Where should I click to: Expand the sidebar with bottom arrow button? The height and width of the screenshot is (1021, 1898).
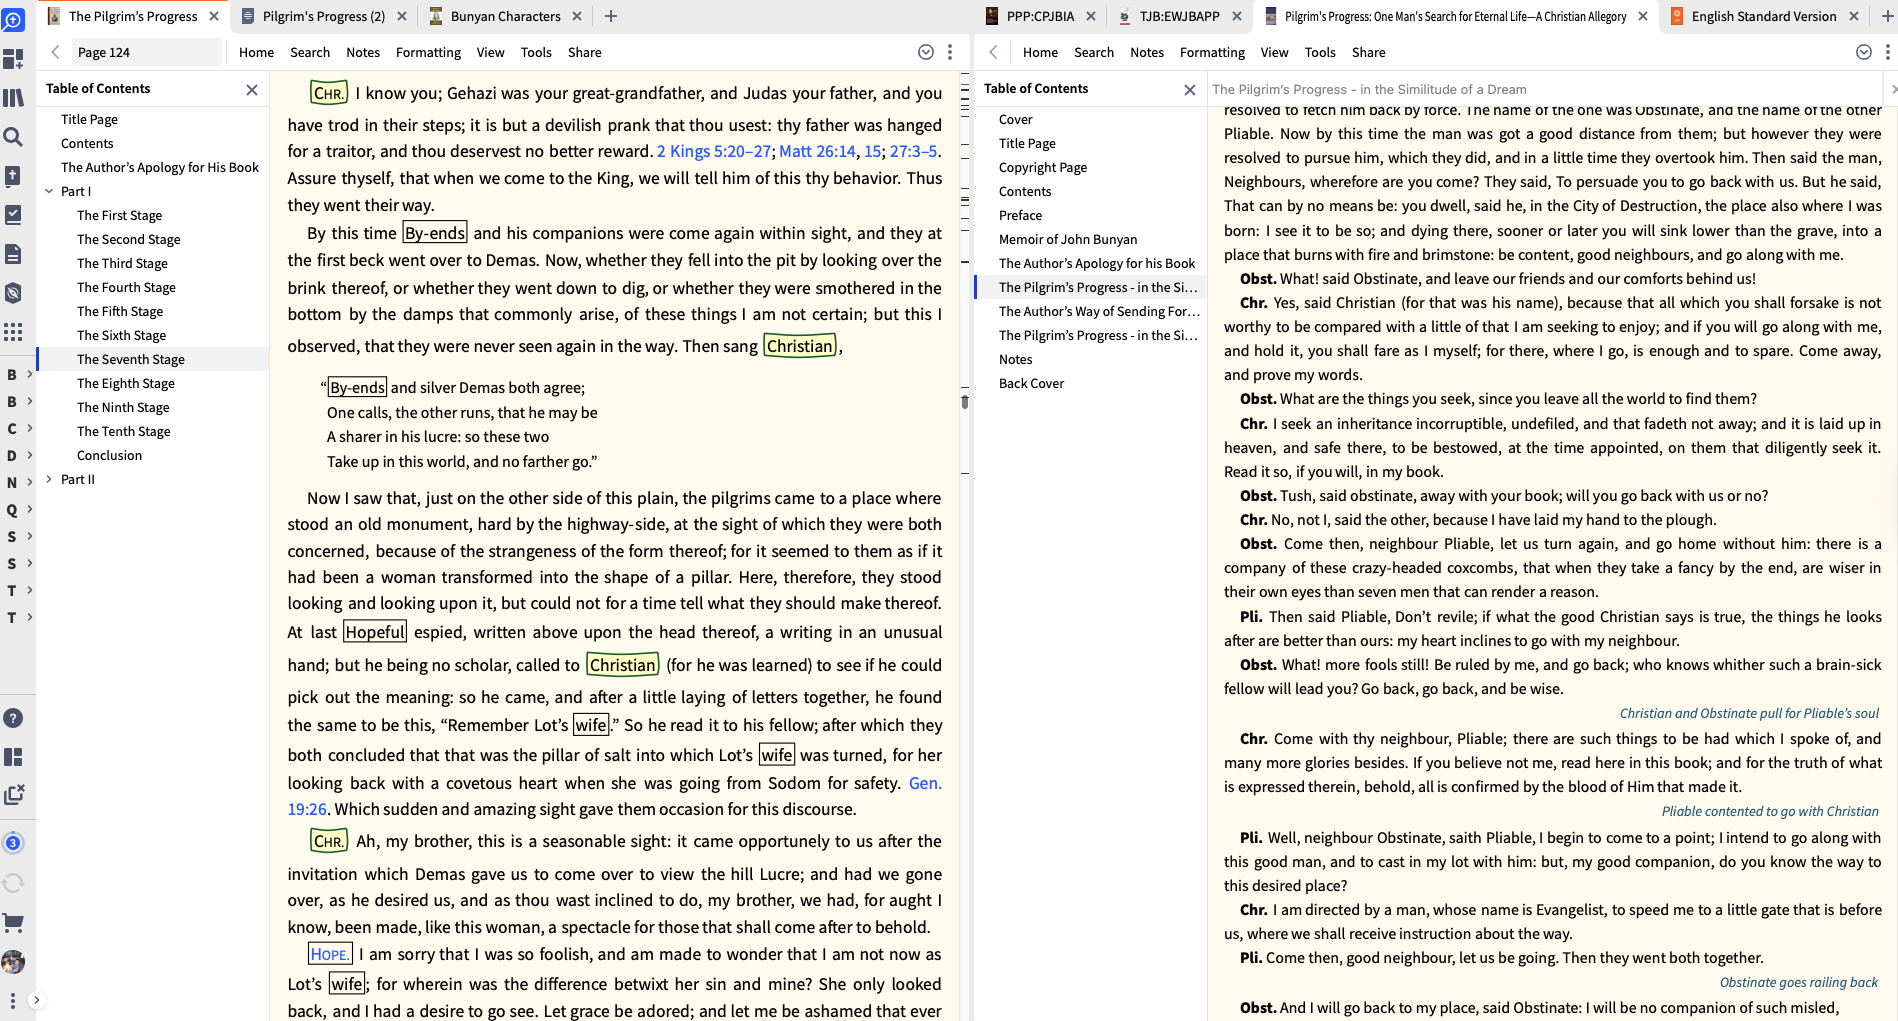click(36, 1000)
